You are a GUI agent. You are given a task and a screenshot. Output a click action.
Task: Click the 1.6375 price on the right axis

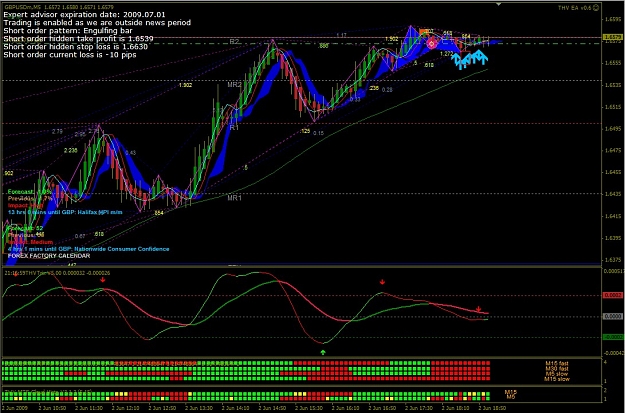tap(613, 260)
